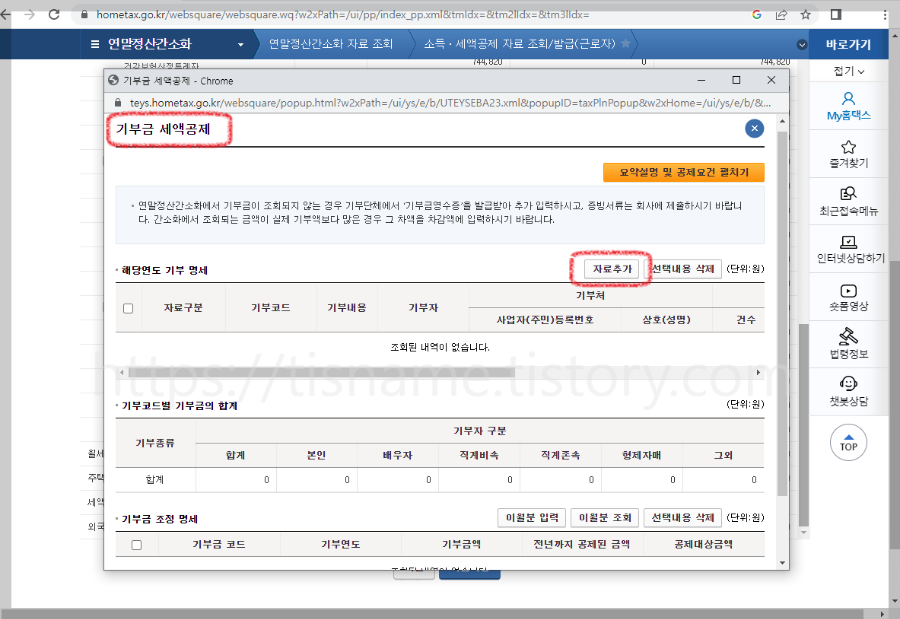Click the TOP arrow to scroll up

click(x=847, y=442)
